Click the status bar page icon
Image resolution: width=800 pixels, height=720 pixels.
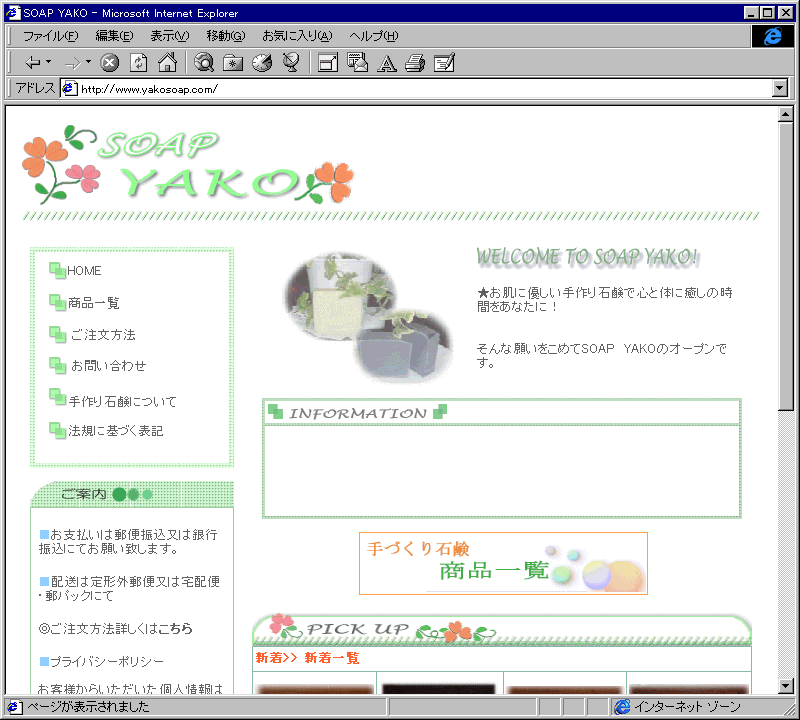coord(14,707)
